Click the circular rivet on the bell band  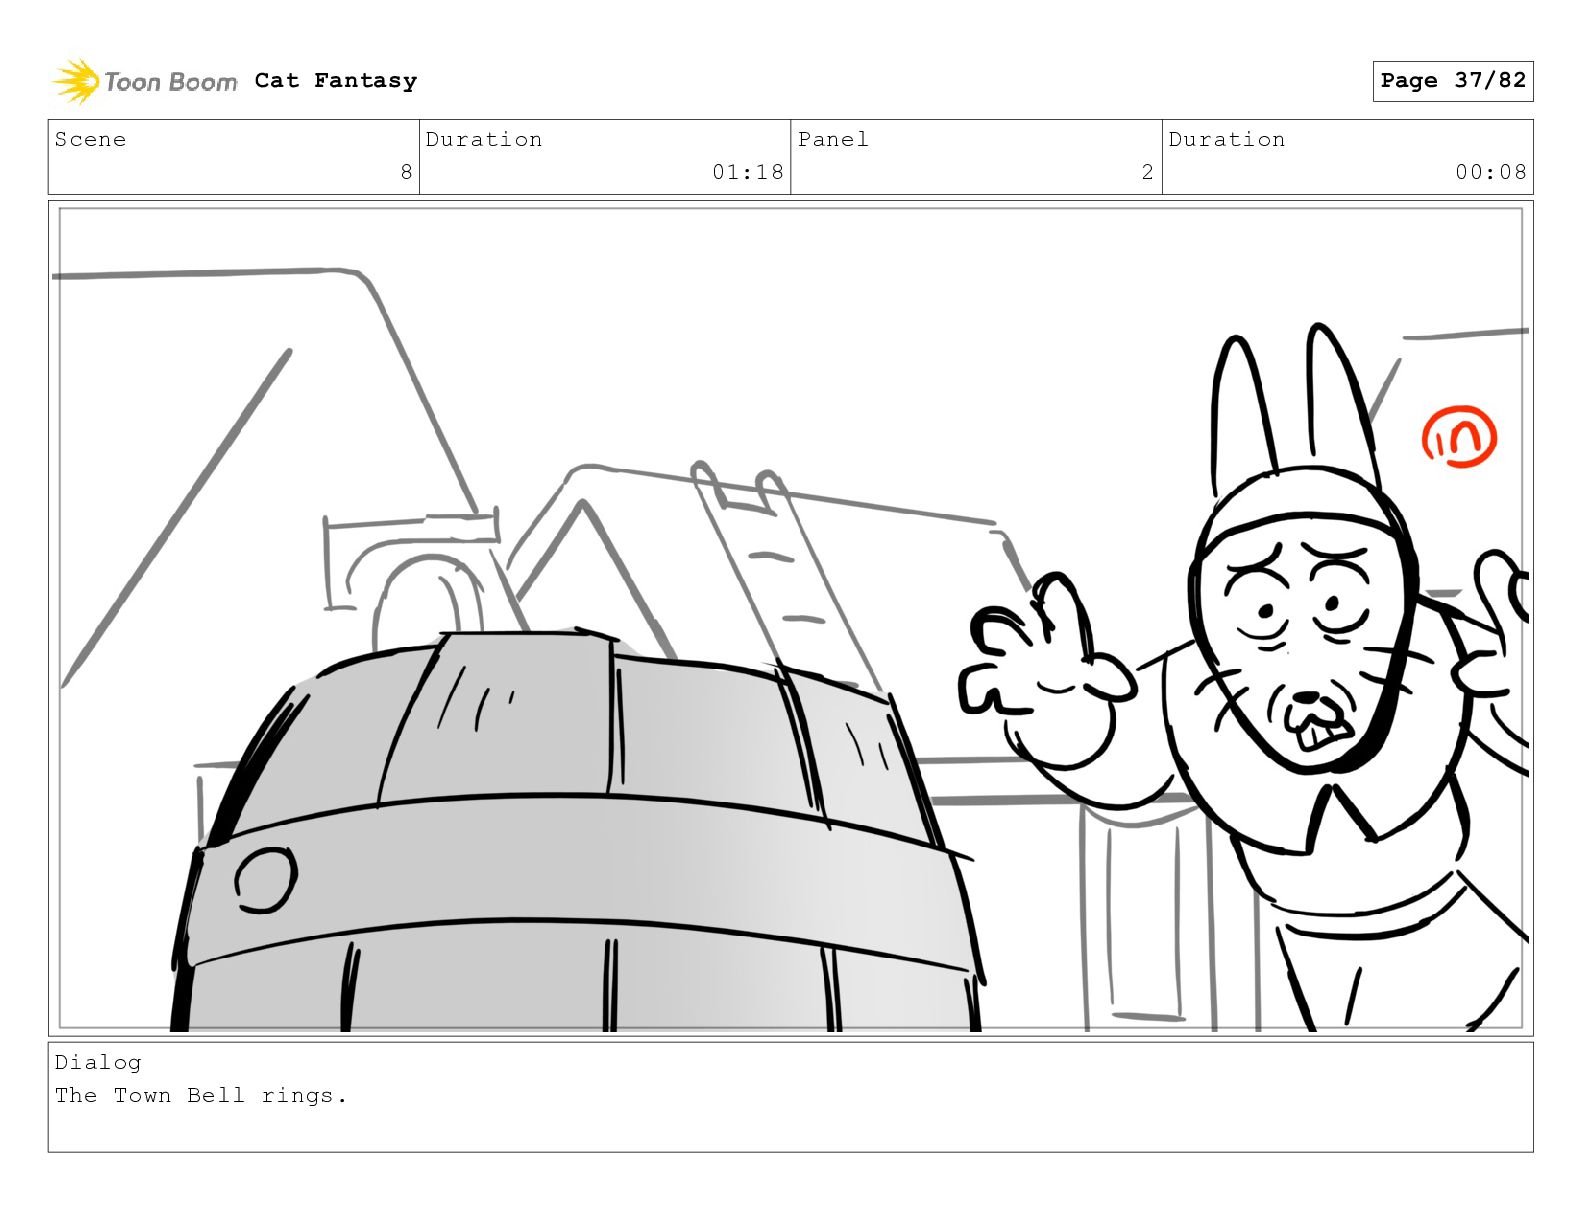point(266,880)
